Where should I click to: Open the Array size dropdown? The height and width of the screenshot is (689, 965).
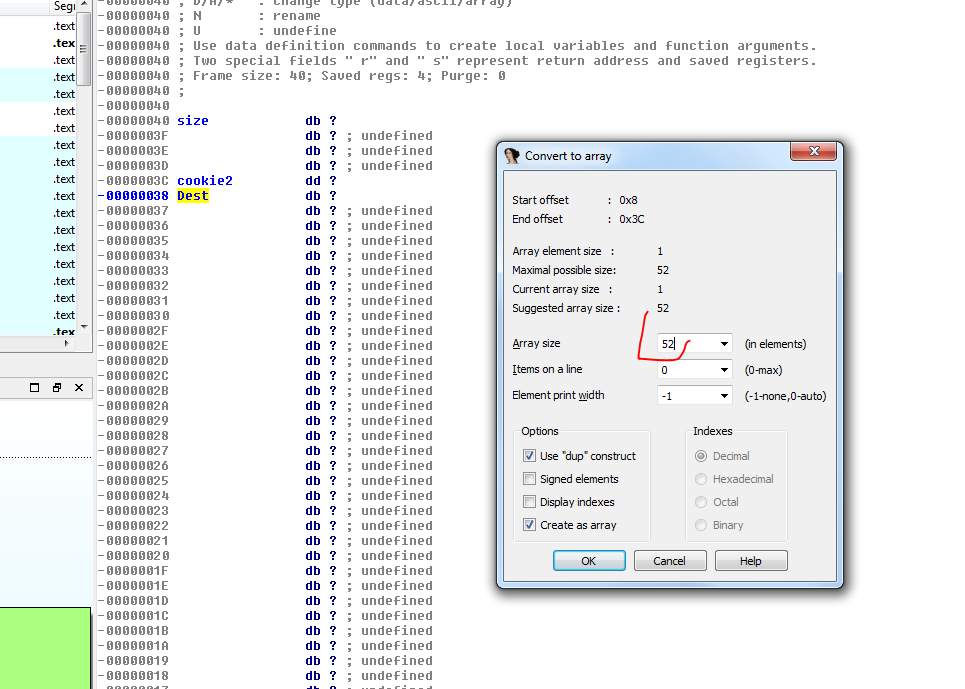click(724, 344)
